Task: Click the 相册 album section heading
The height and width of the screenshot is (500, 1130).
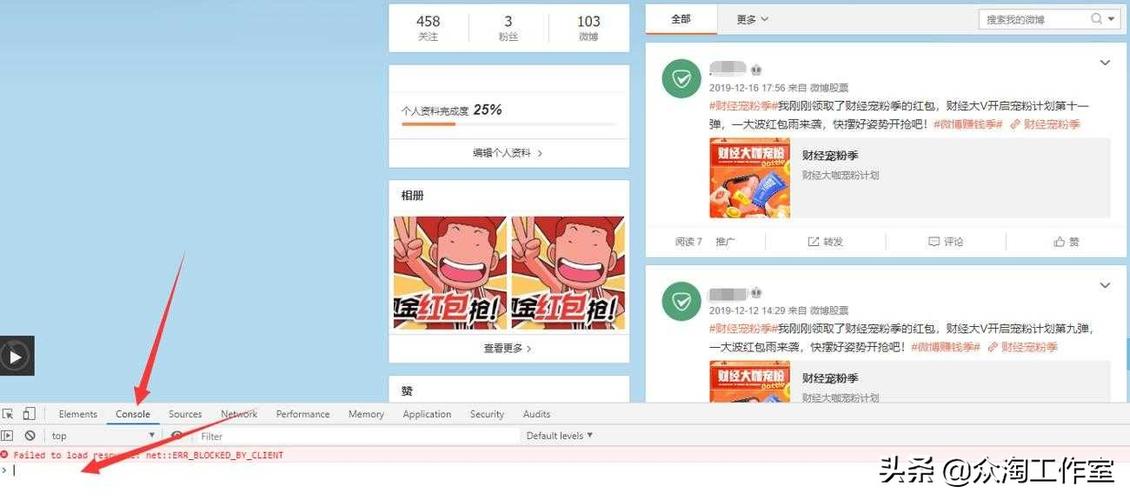Action: 412,196
